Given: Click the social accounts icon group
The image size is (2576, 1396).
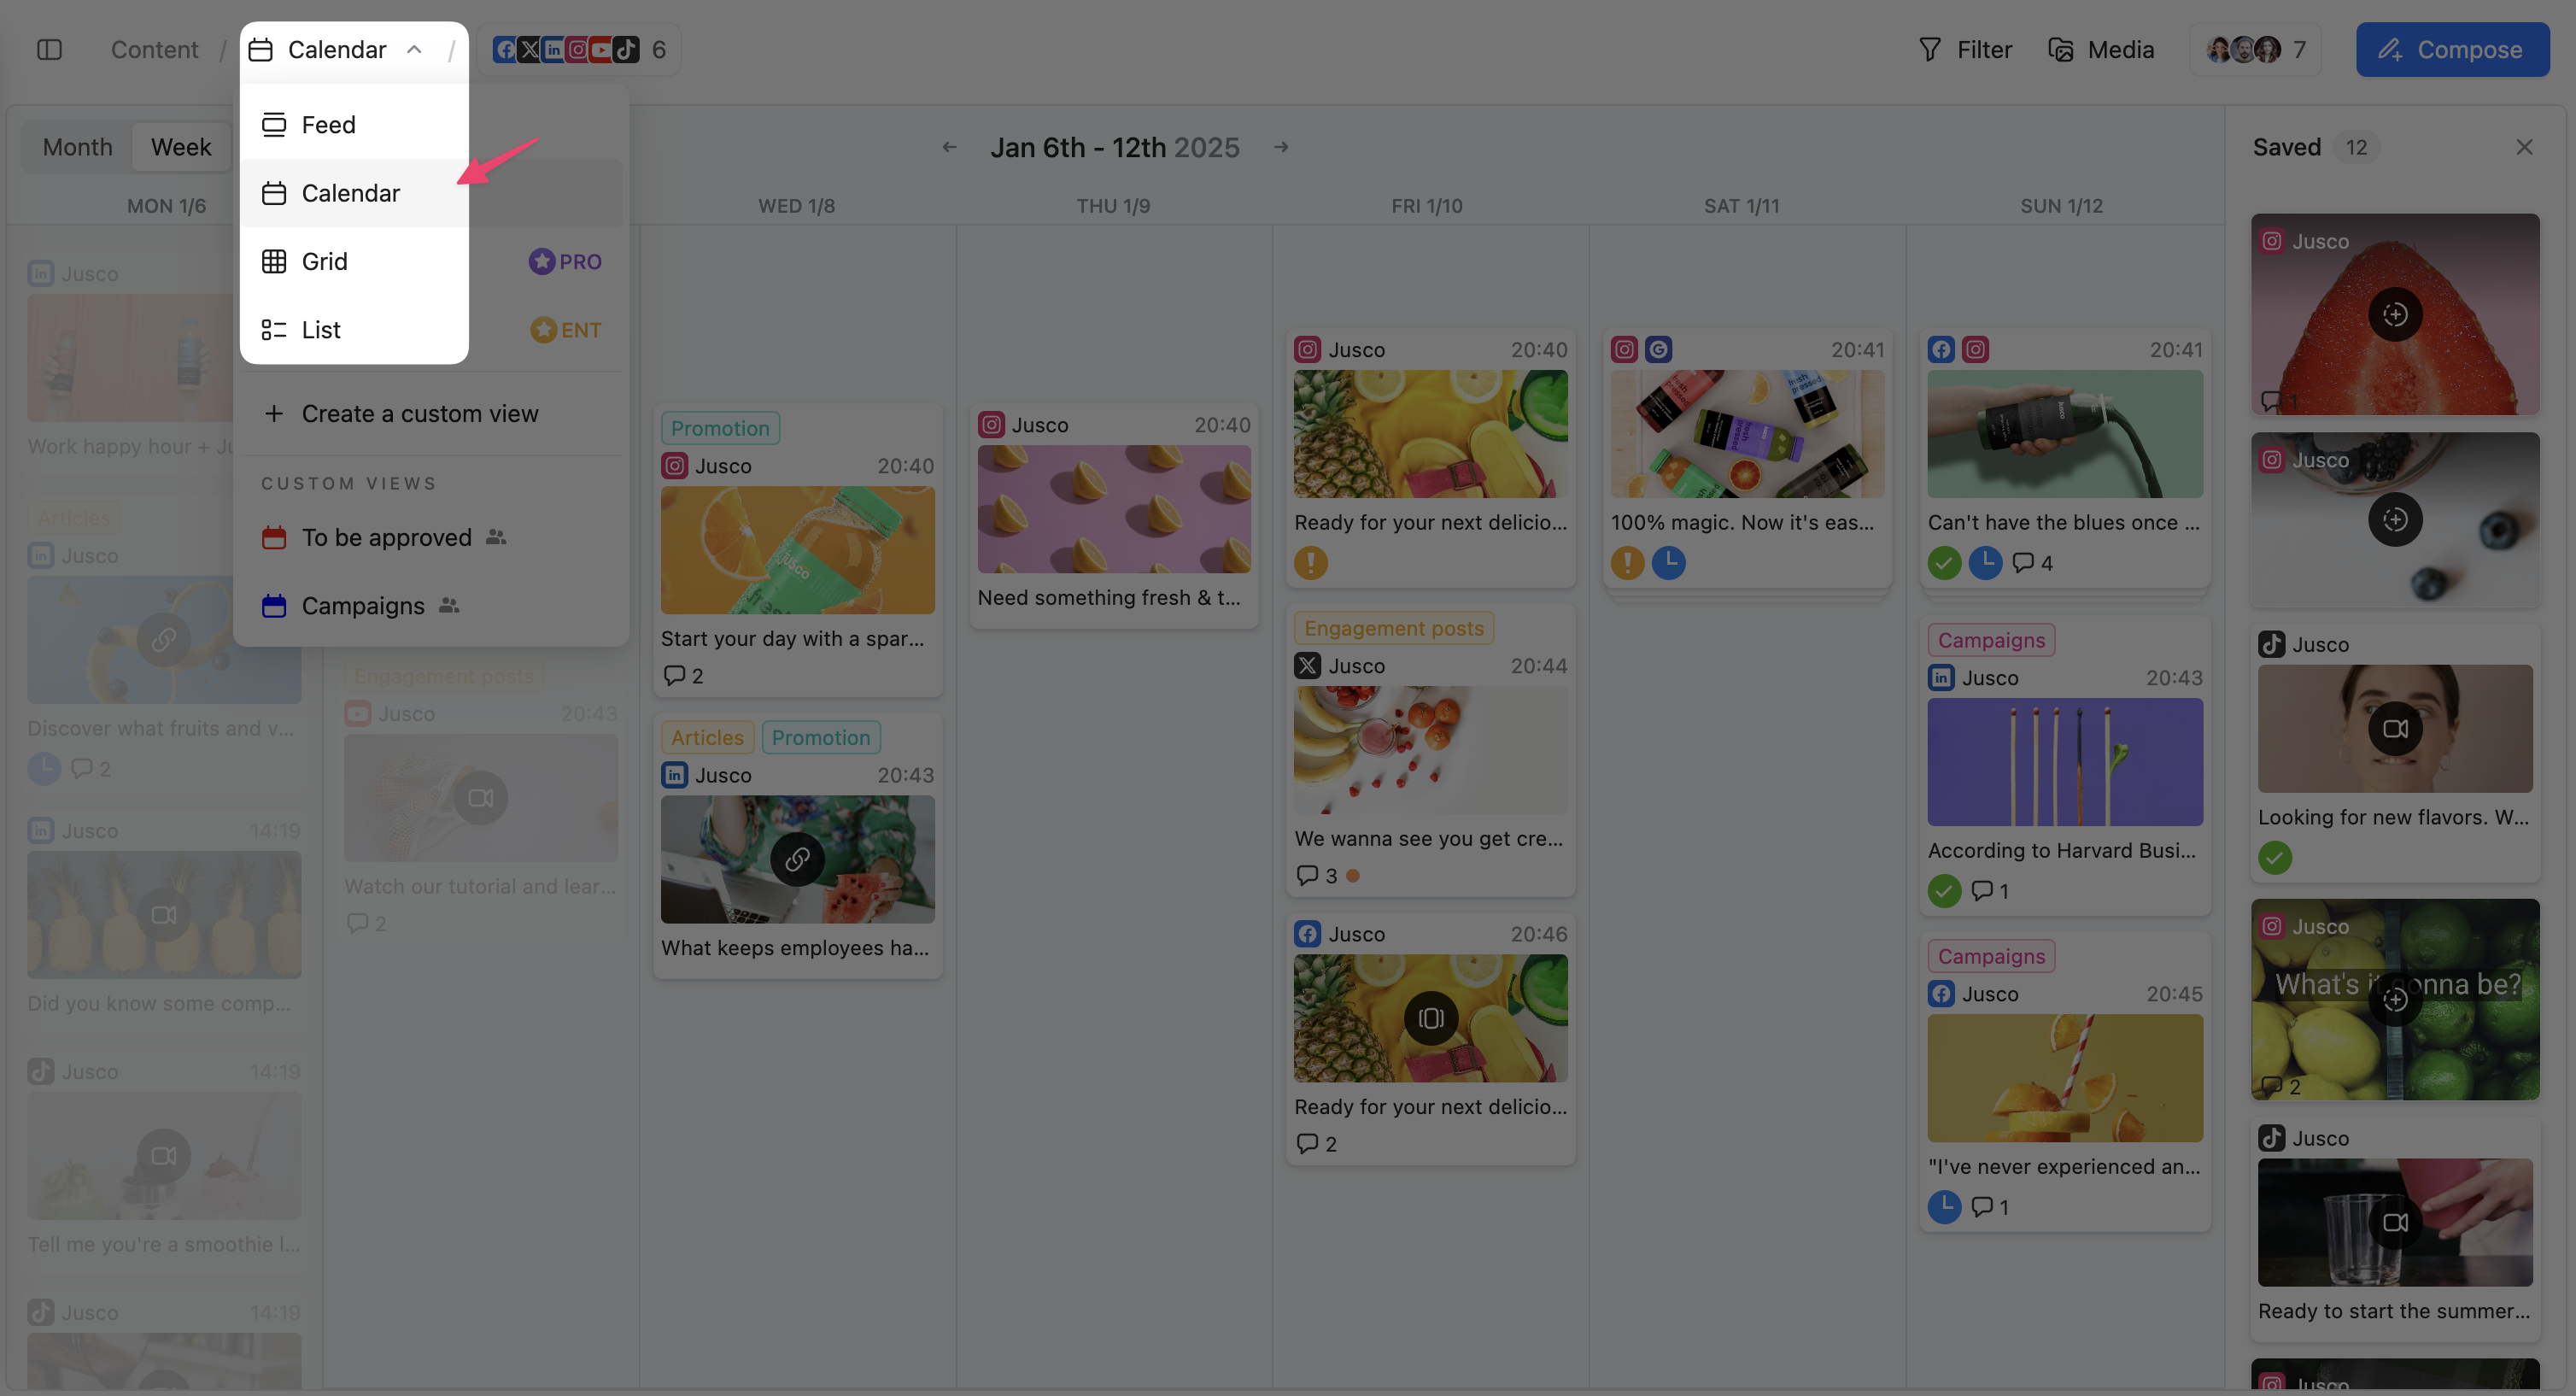Looking at the screenshot, I should 566,49.
